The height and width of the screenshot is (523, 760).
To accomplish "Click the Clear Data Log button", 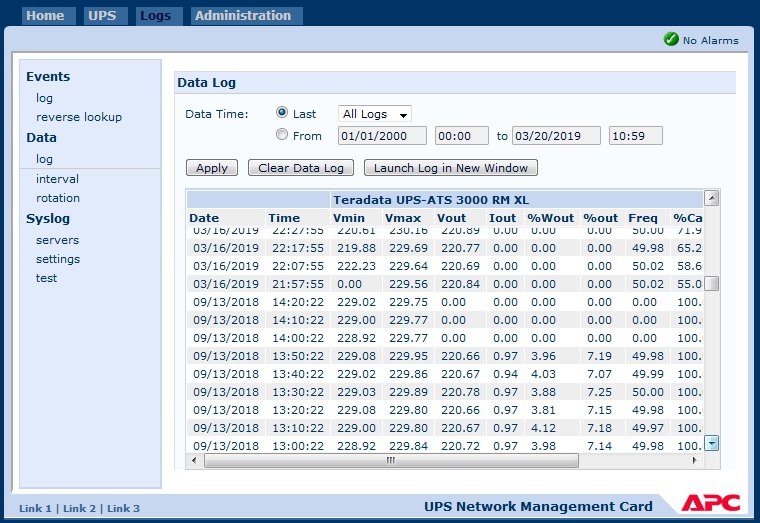I will [x=300, y=168].
